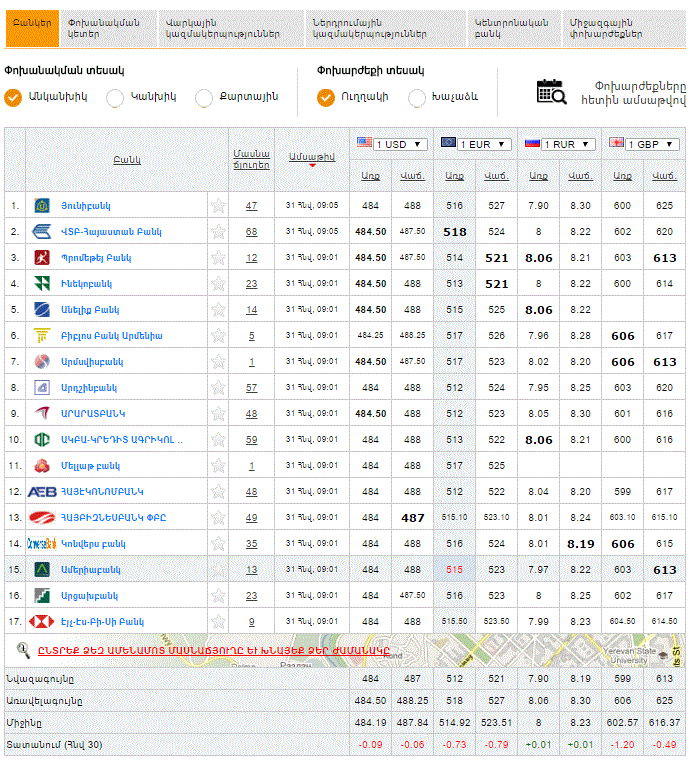Image resolution: width=692 pixels, height=768 pixels.
Task: Click the star icon in the Converse Bank row
Action: [217, 544]
